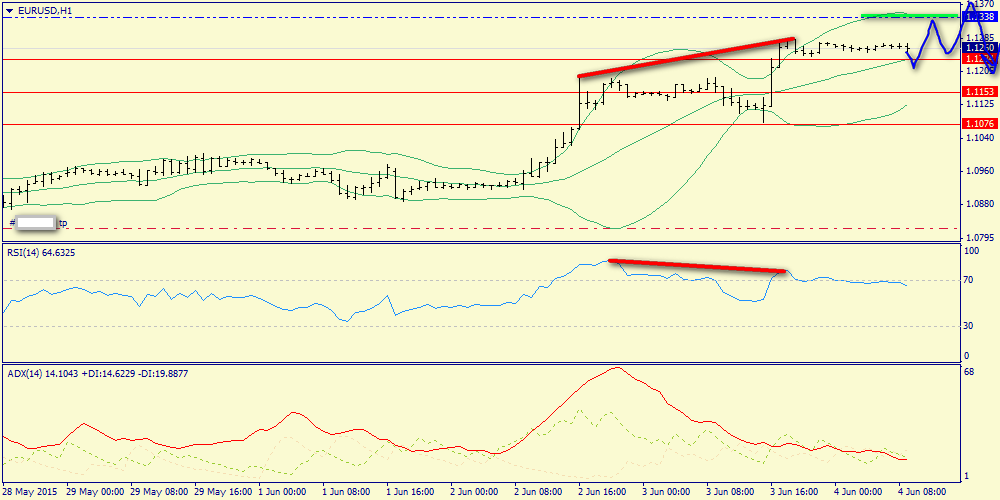
Task: Select the 29 May 08:00 time label
Action: click(x=158, y=492)
